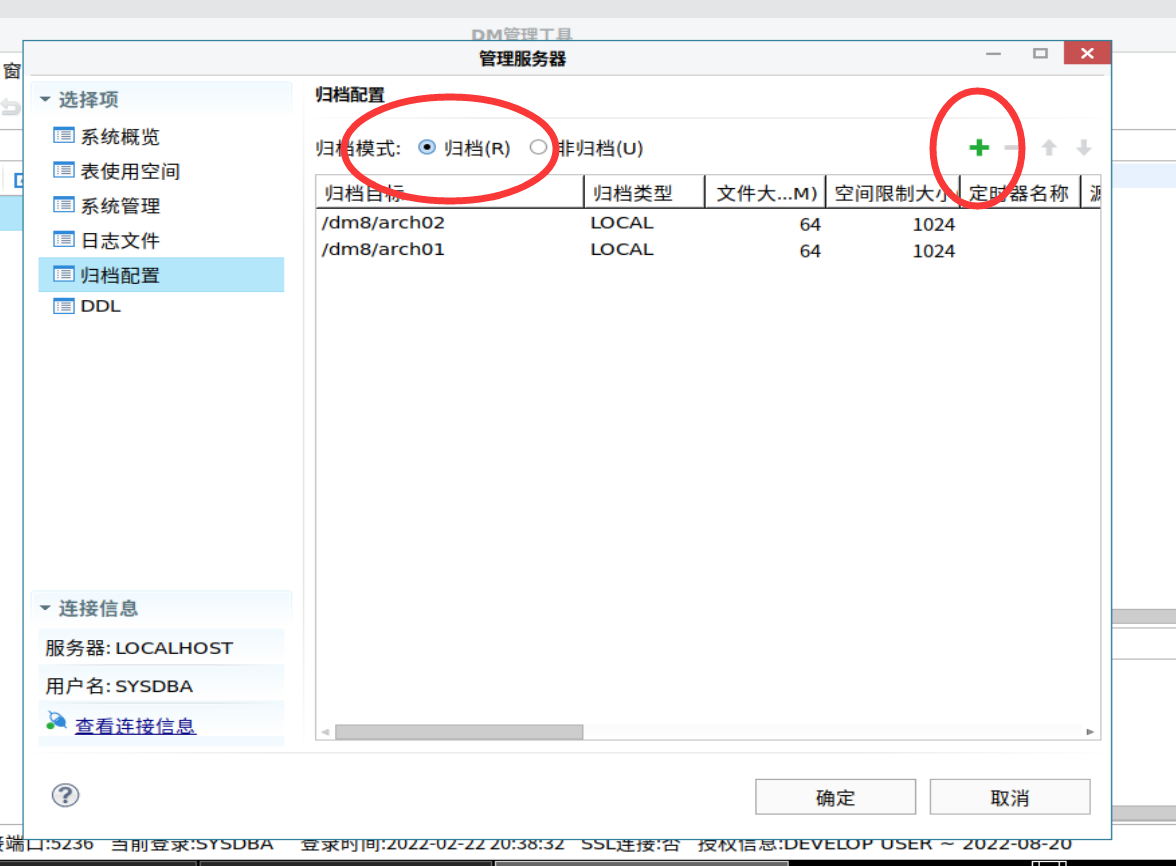The width and height of the screenshot is (1176, 866).
Task: Open the 查看连接信息 link
Action: 136,726
